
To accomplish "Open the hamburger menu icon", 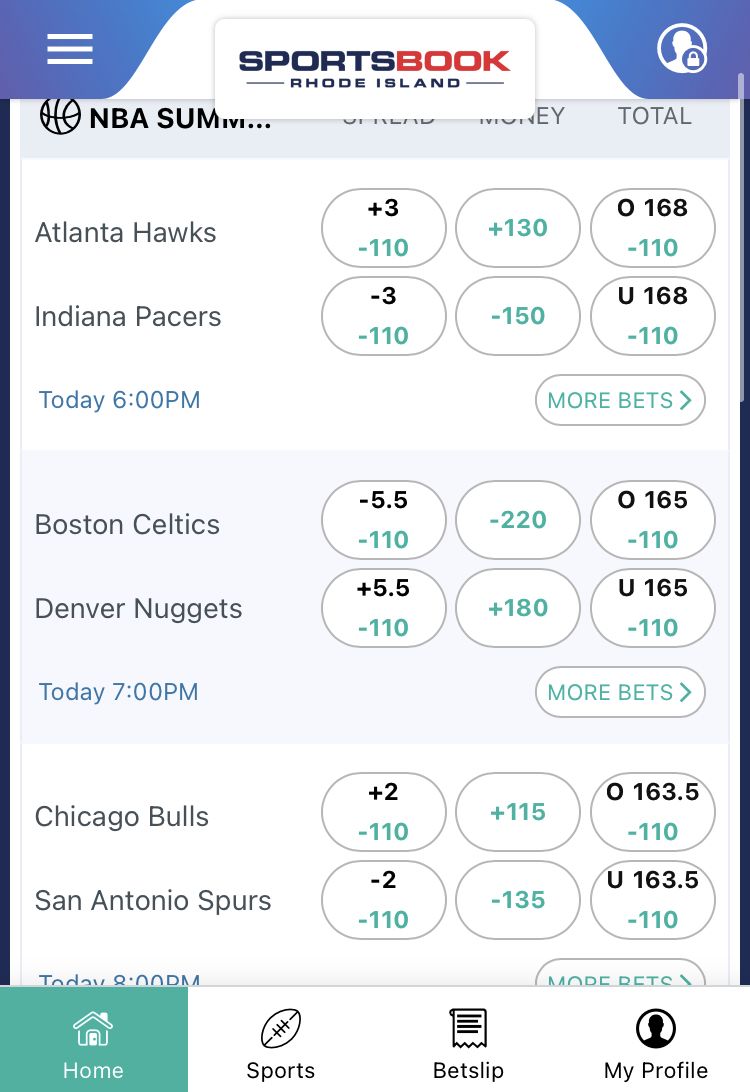I will point(70,49).
